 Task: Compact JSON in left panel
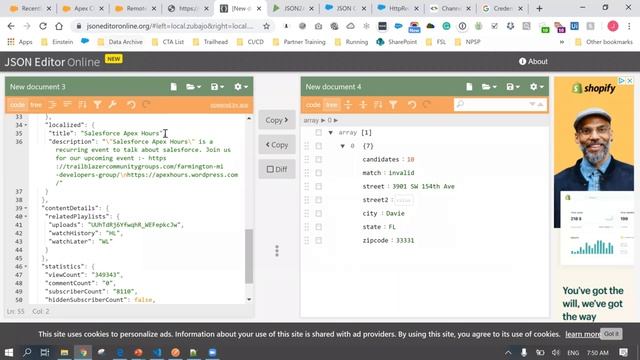67,105
